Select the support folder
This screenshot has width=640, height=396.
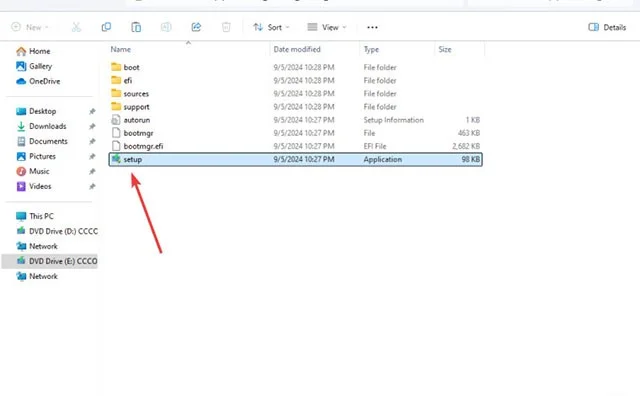coord(296,107)
